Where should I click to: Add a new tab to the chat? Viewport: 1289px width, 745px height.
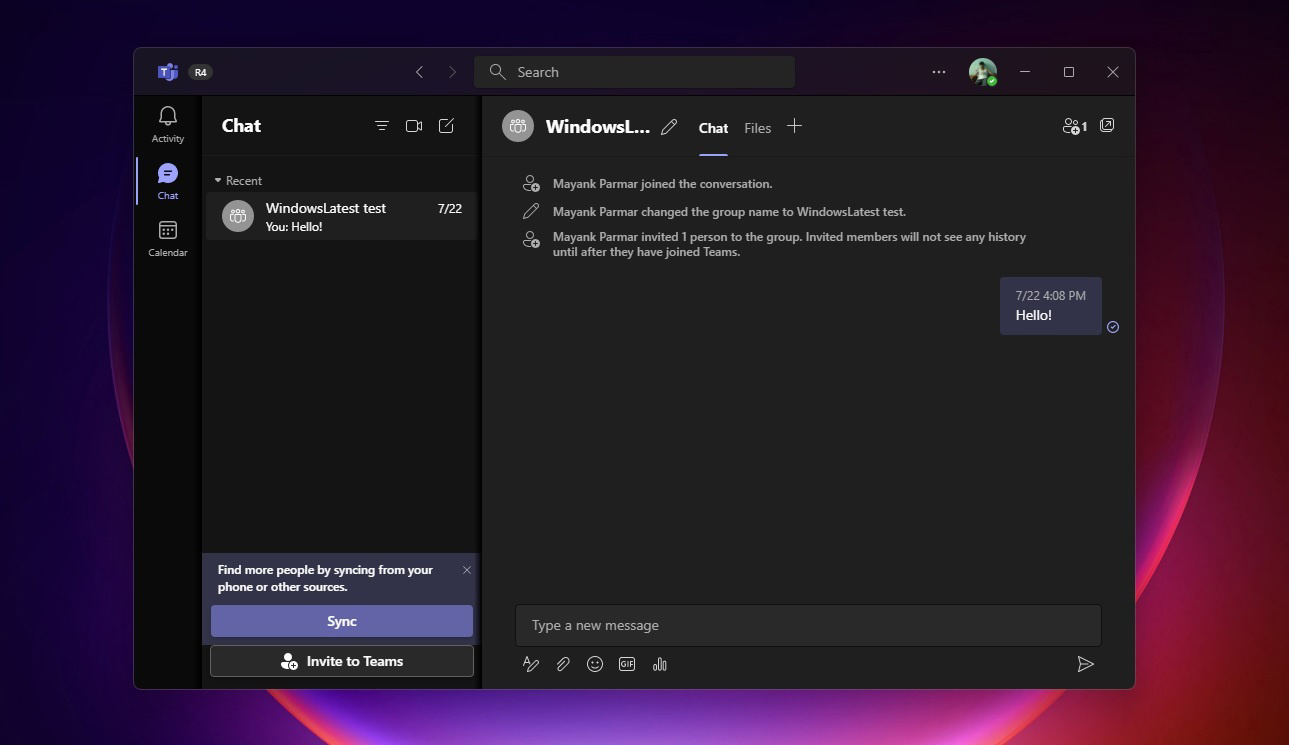[x=794, y=126]
